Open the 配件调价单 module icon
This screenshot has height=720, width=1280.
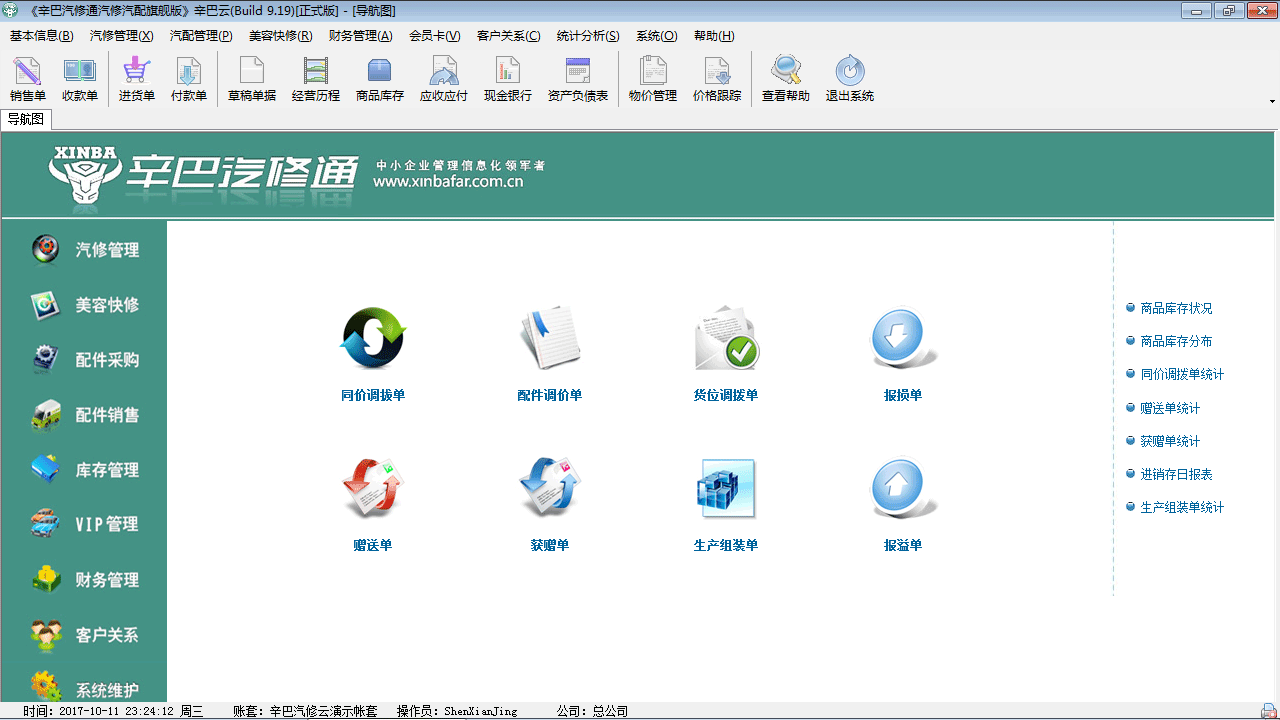coord(550,339)
